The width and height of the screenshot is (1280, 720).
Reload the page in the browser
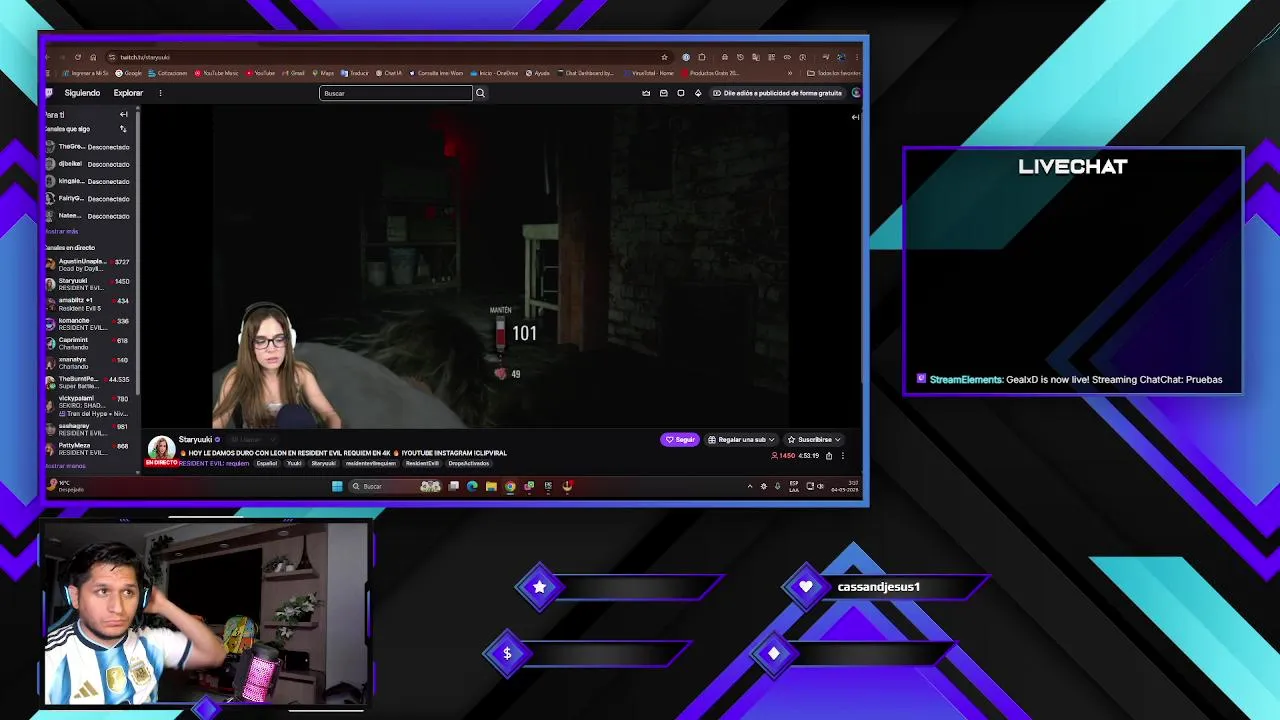coord(77,57)
